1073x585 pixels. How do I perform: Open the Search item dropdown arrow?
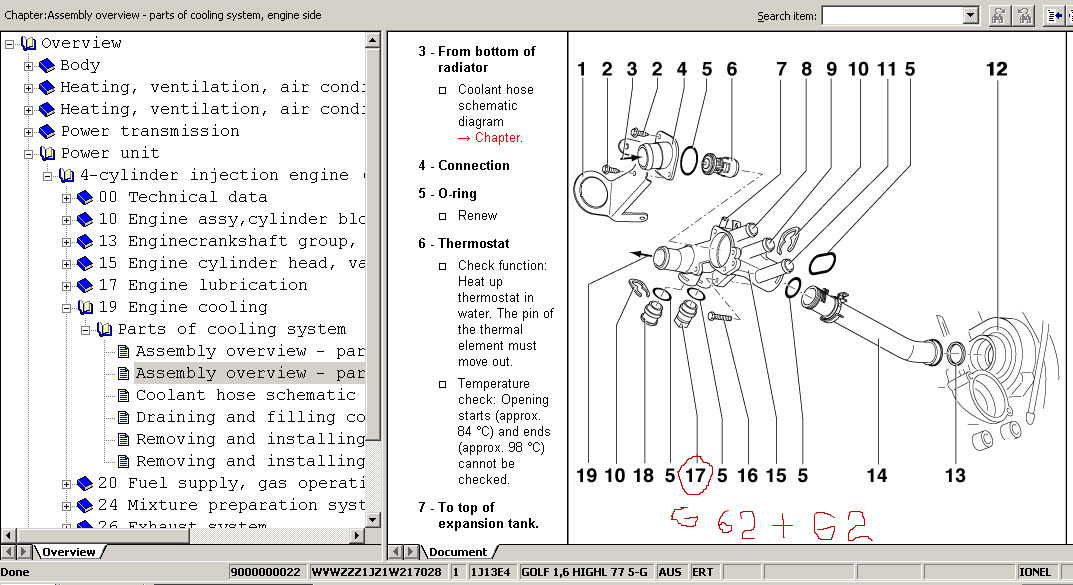click(970, 15)
